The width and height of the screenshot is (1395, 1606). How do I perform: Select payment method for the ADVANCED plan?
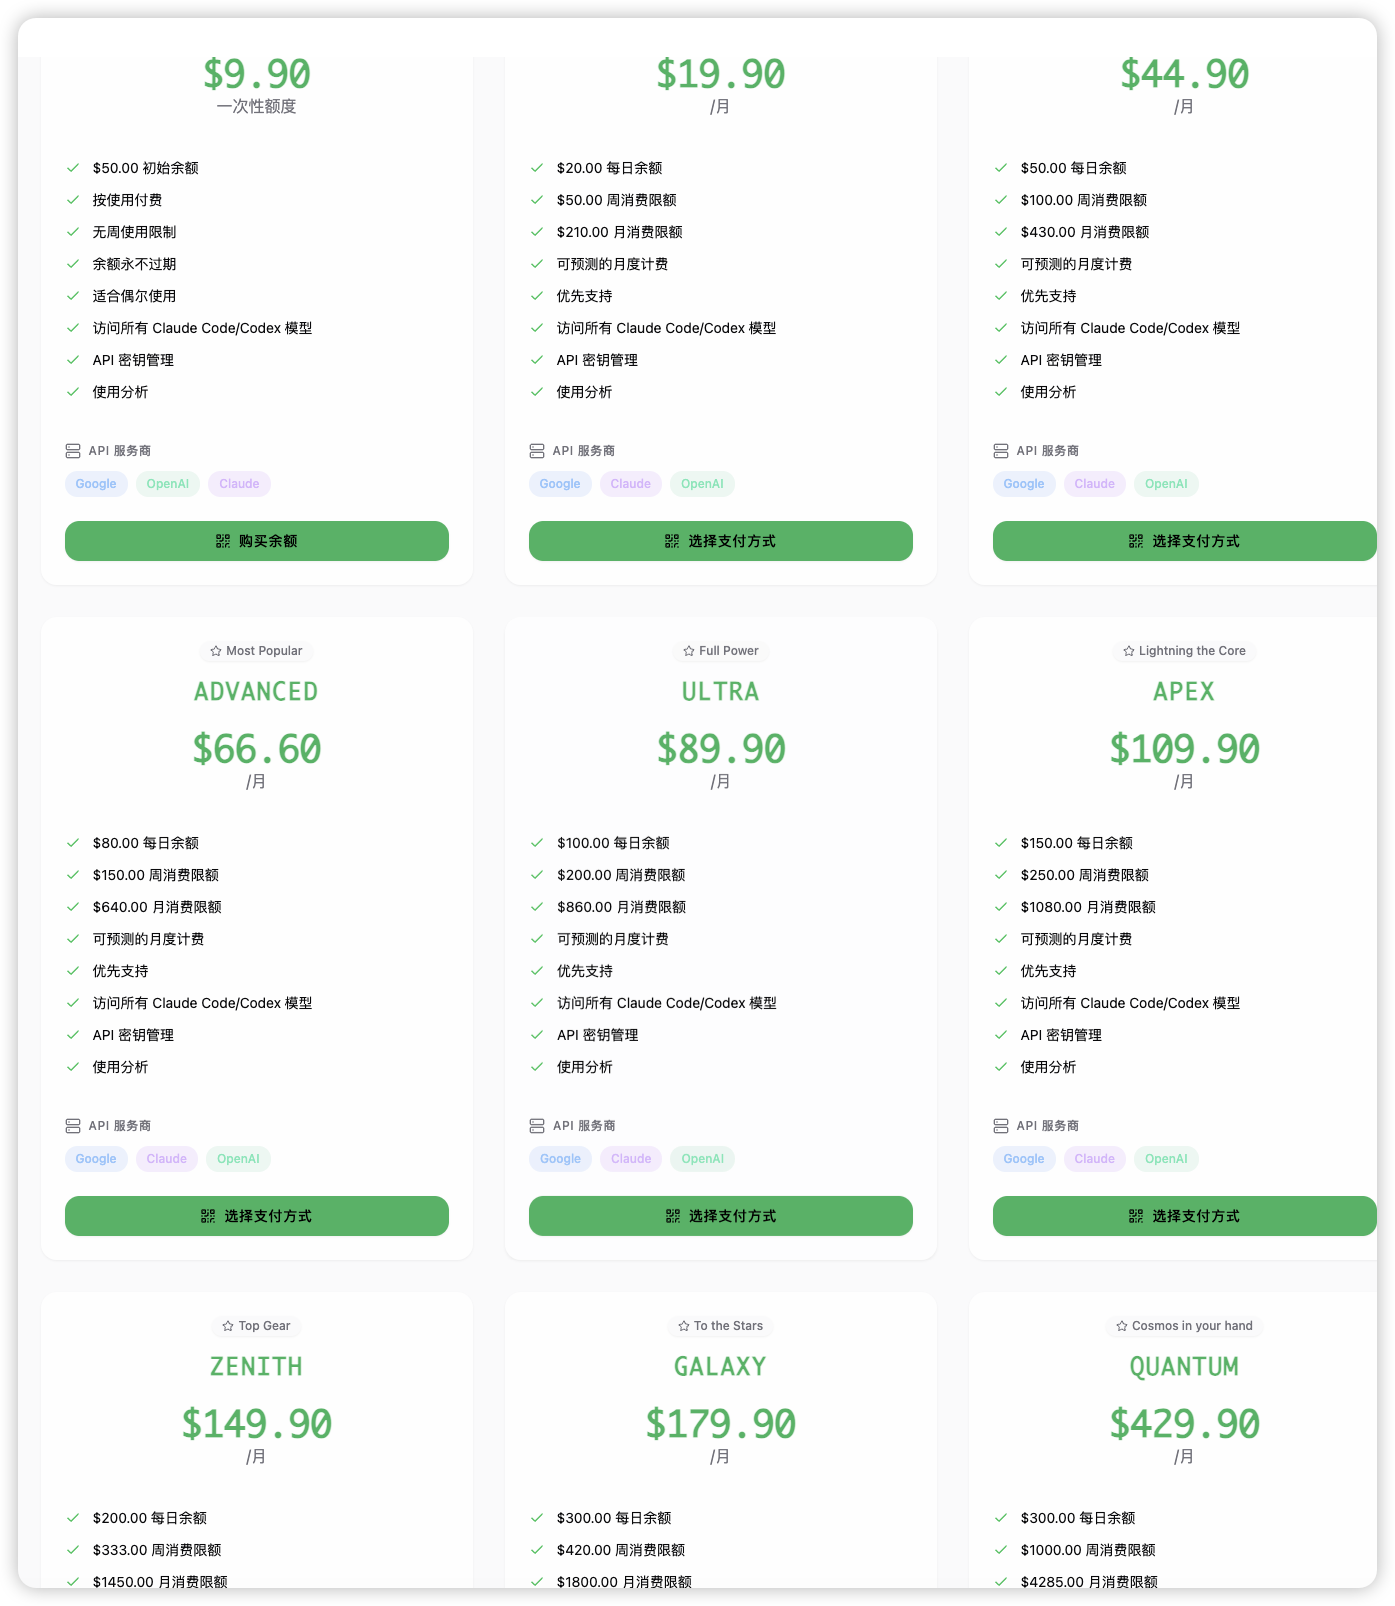click(257, 1216)
